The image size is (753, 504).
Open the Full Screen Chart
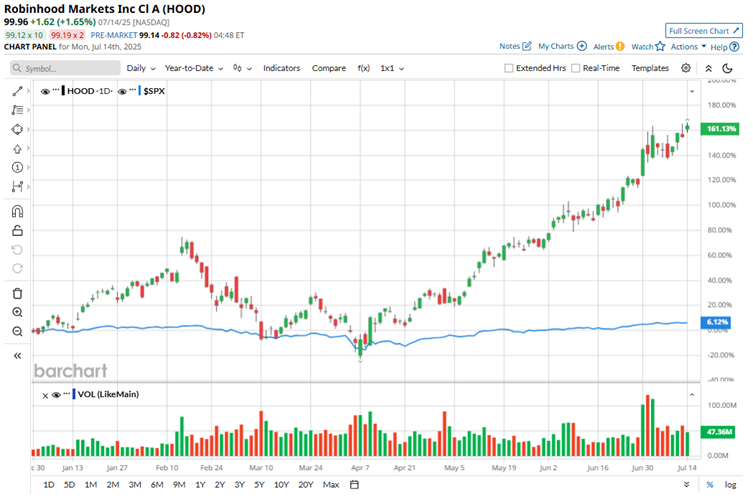(x=704, y=31)
